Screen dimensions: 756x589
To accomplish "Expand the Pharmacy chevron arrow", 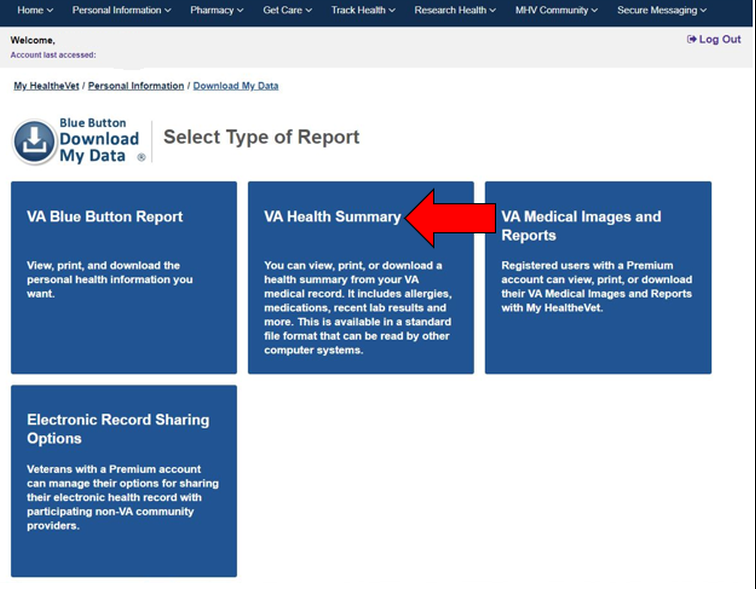I will coord(240,11).
